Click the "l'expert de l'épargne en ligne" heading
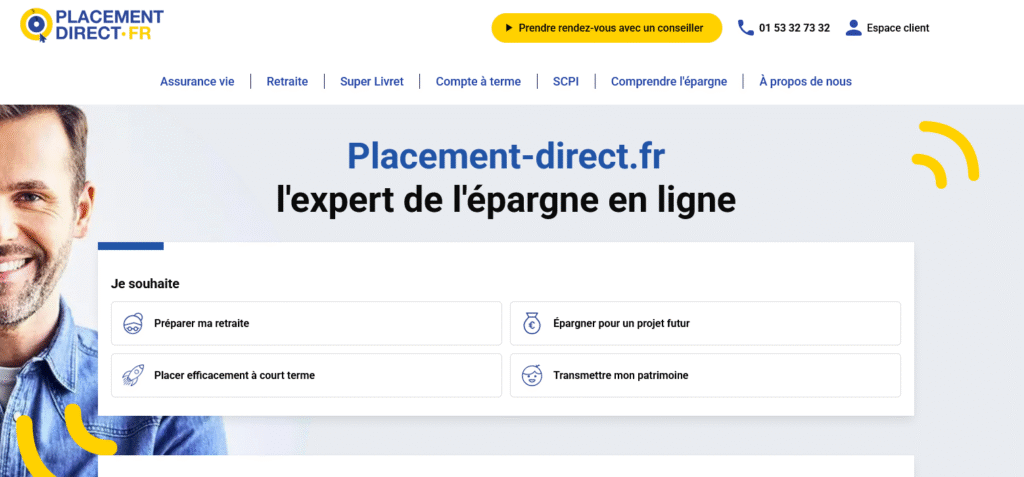The height and width of the screenshot is (477, 1024). pos(506,201)
